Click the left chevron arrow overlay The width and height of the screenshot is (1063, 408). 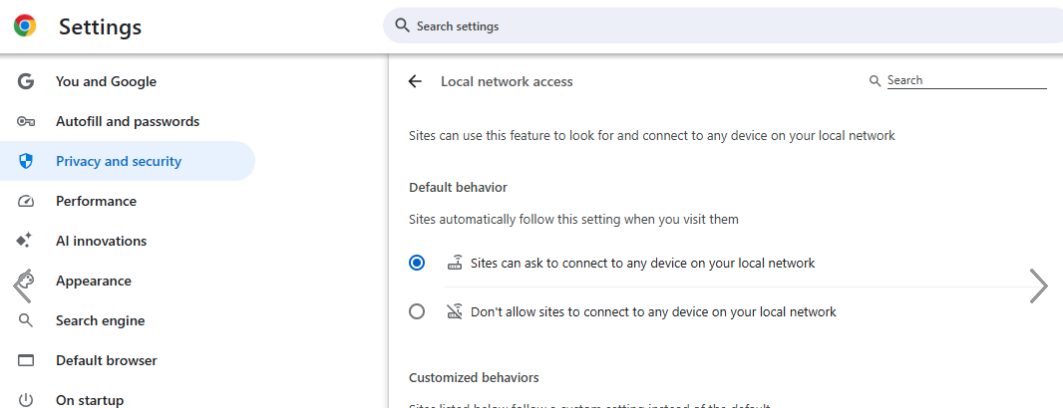pos(21,289)
